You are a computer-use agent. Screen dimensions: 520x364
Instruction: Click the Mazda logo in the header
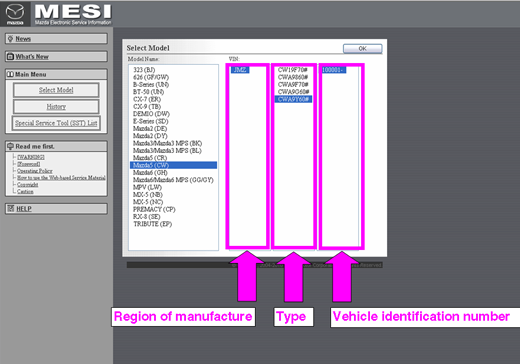15,14
